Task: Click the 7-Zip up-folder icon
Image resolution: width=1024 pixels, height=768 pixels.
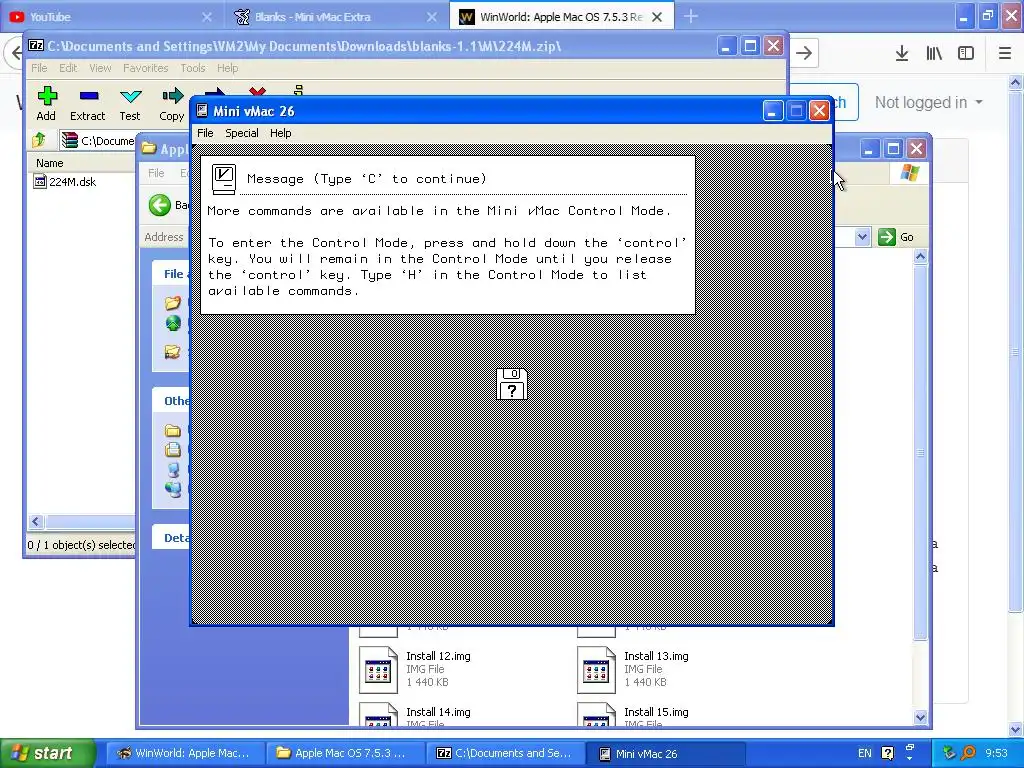Action: [39, 140]
